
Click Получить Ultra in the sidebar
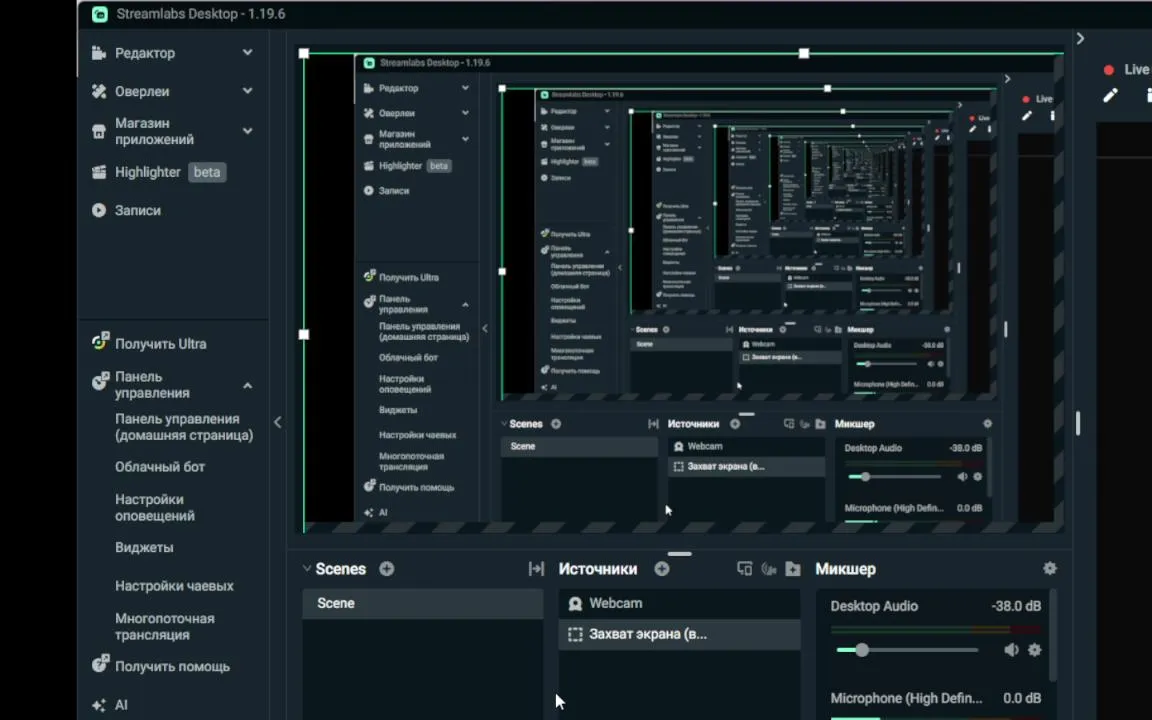click(x=160, y=344)
